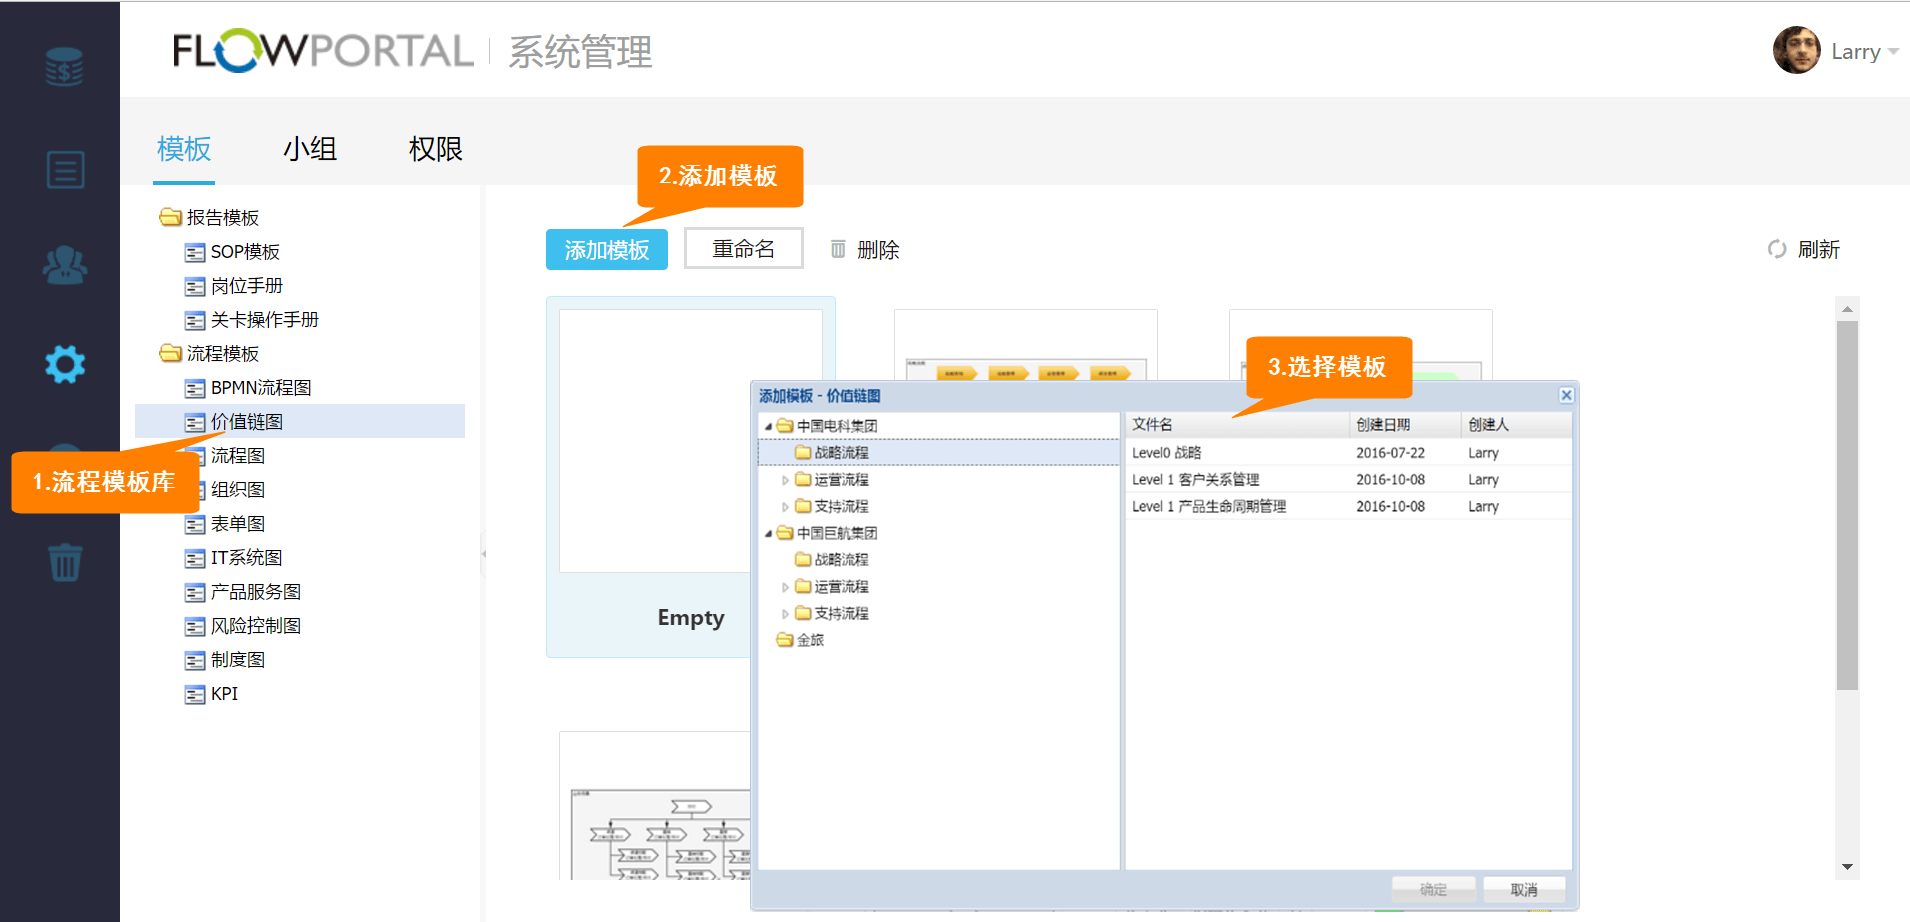1910x922 pixels.
Task: Open the user groups sidebar icon
Action: point(65,265)
